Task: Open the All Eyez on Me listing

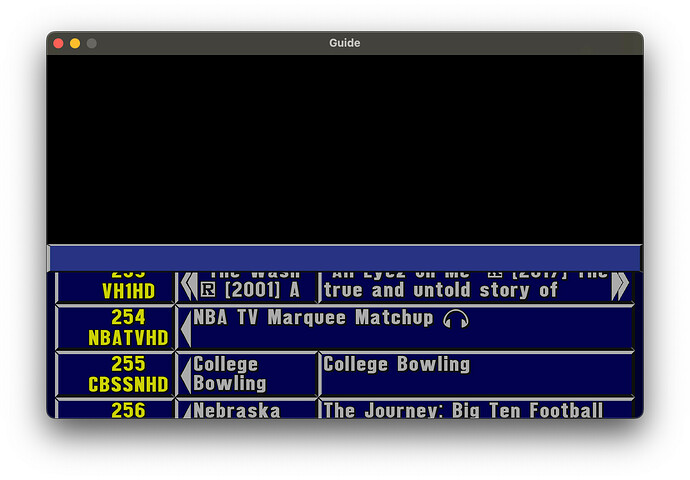Action: click(465, 287)
